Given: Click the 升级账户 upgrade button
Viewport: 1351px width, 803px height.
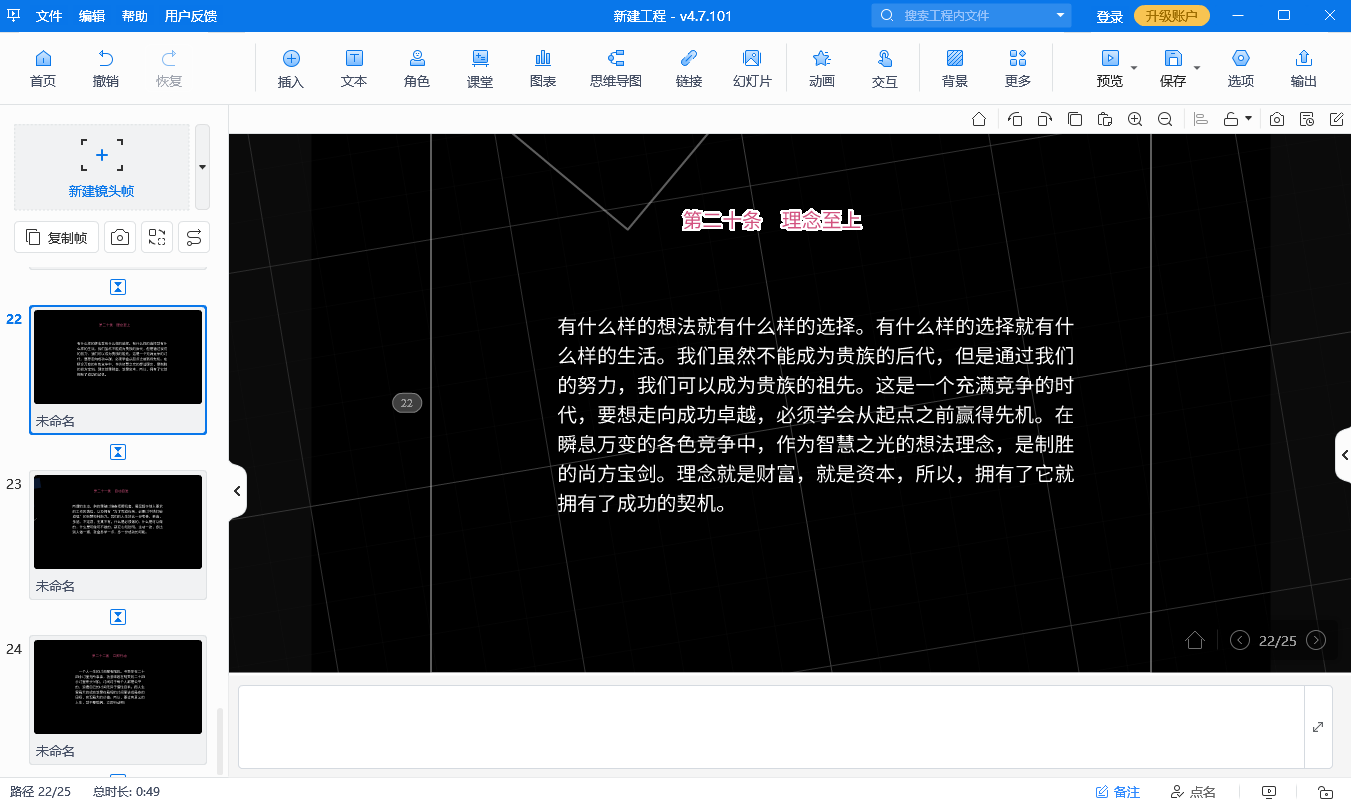Looking at the screenshot, I should tap(1171, 16).
